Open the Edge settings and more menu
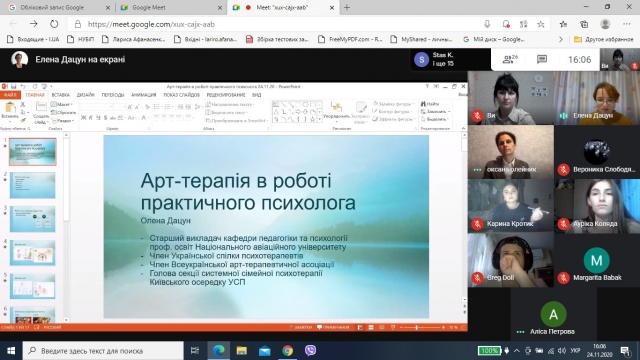Screen dimensions: 640x360 pyautogui.click(x=627, y=24)
